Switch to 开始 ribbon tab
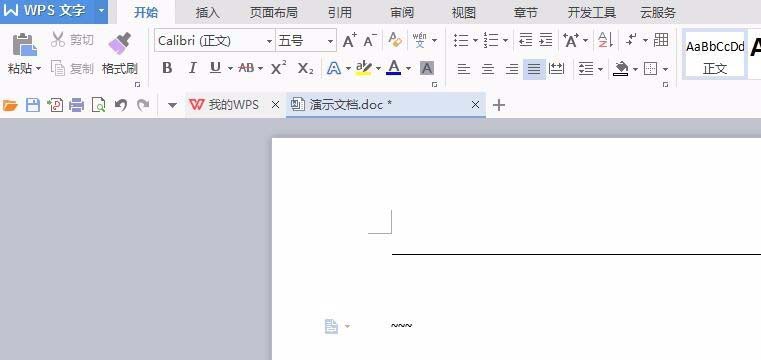This screenshot has width=761, height=360. (146, 12)
